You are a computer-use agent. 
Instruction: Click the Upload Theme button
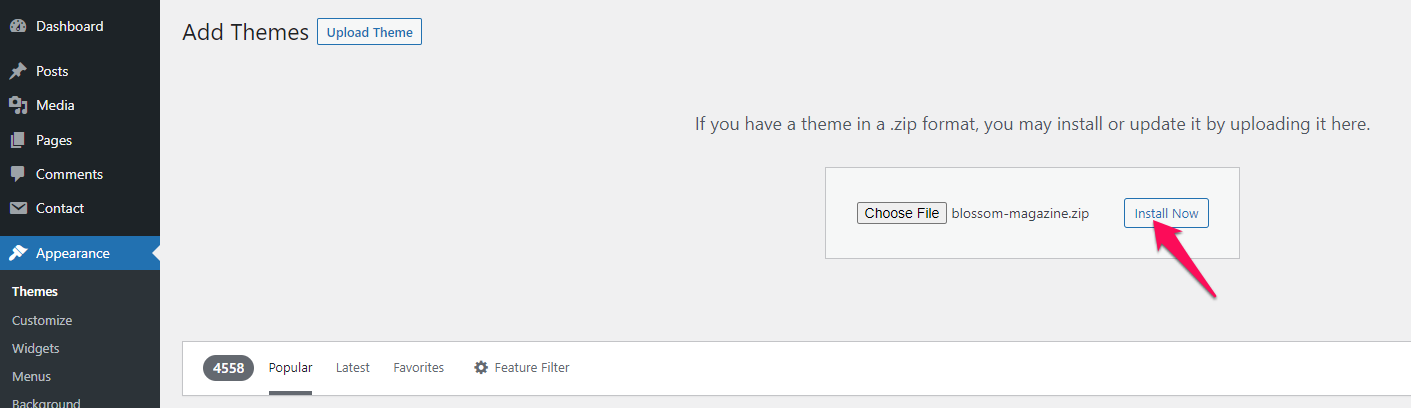tap(369, 32)
